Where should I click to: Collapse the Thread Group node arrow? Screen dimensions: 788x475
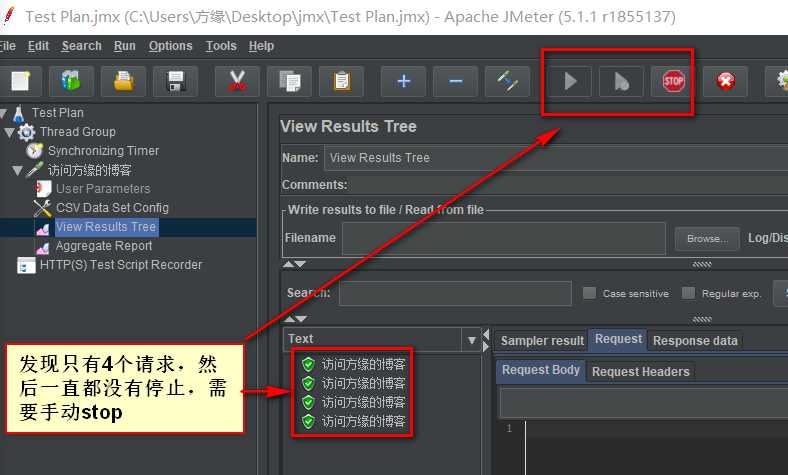[x=10, y=132]
